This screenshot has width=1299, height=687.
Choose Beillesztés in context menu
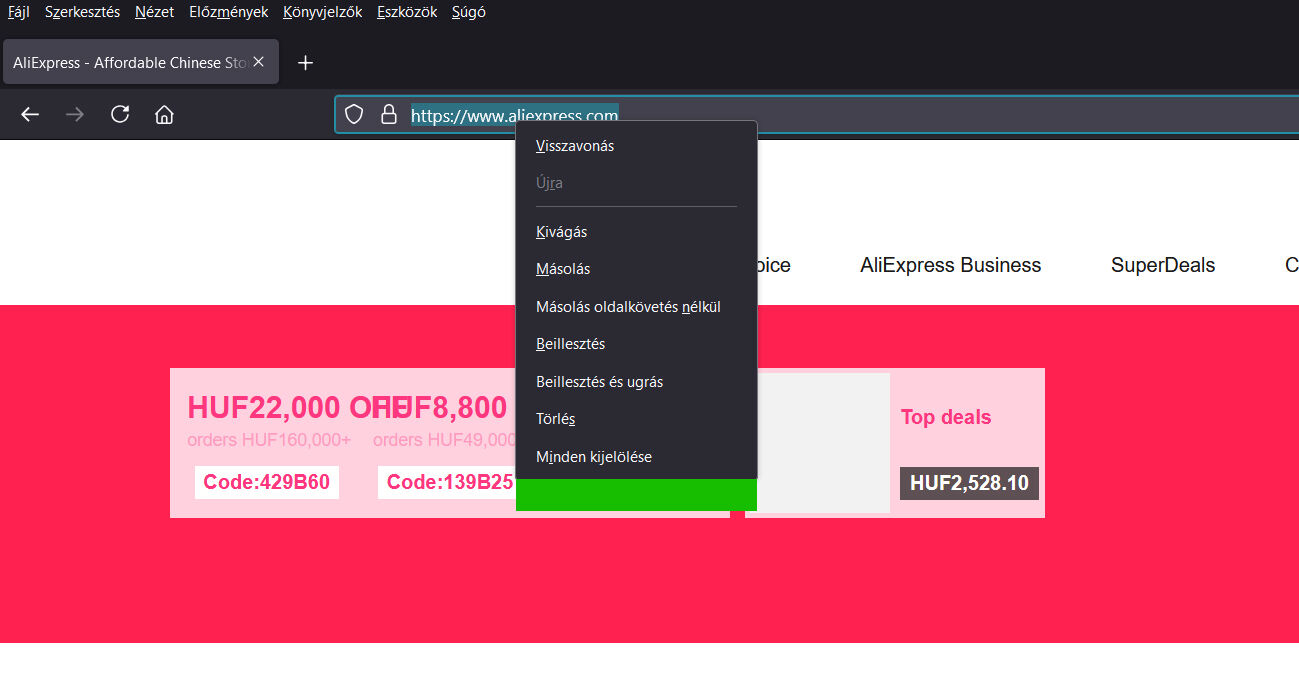pos(636,344)
